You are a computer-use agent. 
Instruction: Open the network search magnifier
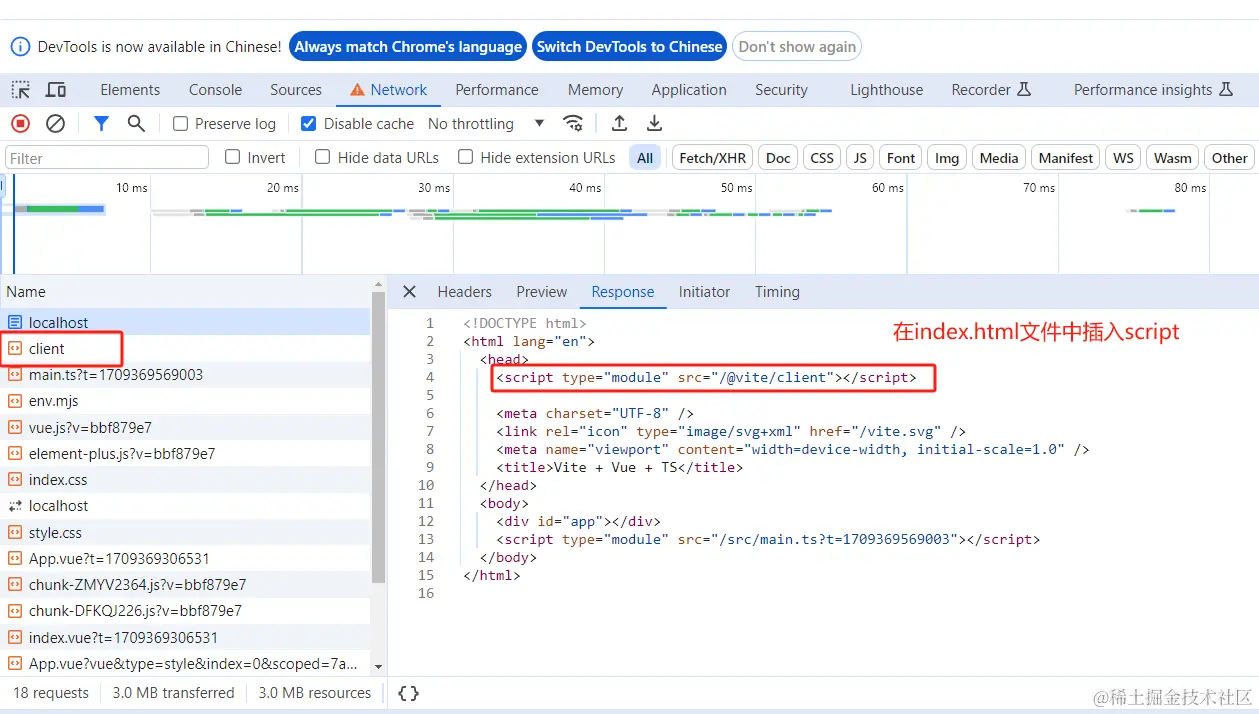[x=136, y=124]
